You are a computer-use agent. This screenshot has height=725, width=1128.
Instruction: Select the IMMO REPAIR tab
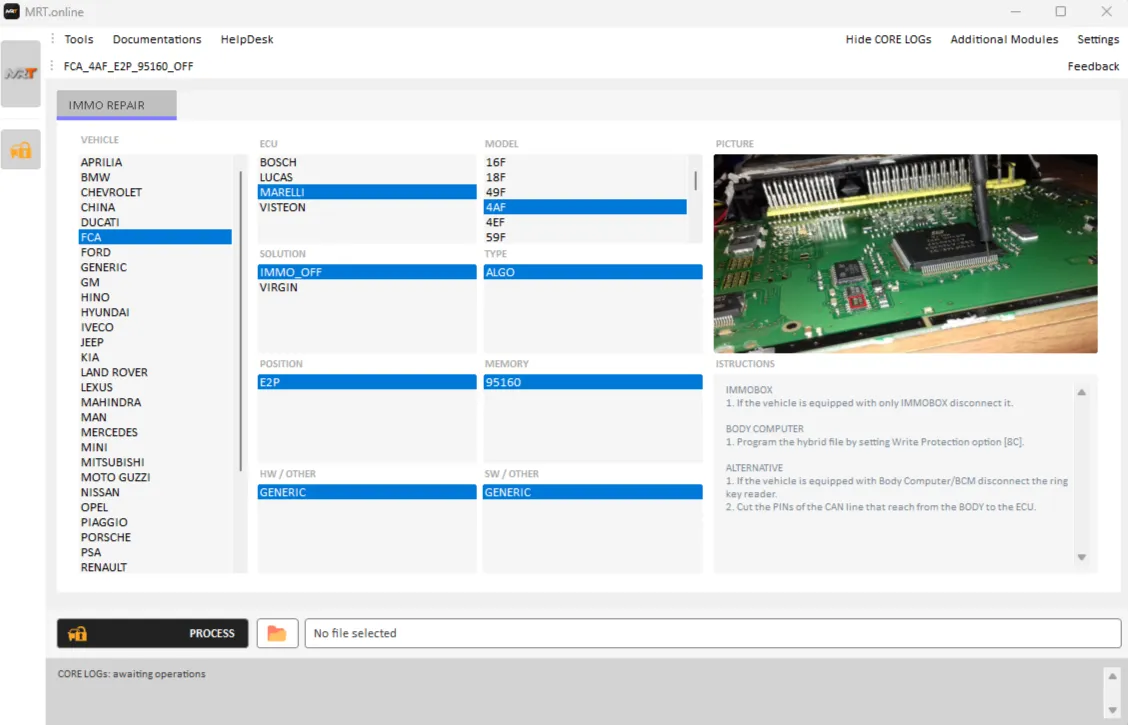(x=117, y=105)
